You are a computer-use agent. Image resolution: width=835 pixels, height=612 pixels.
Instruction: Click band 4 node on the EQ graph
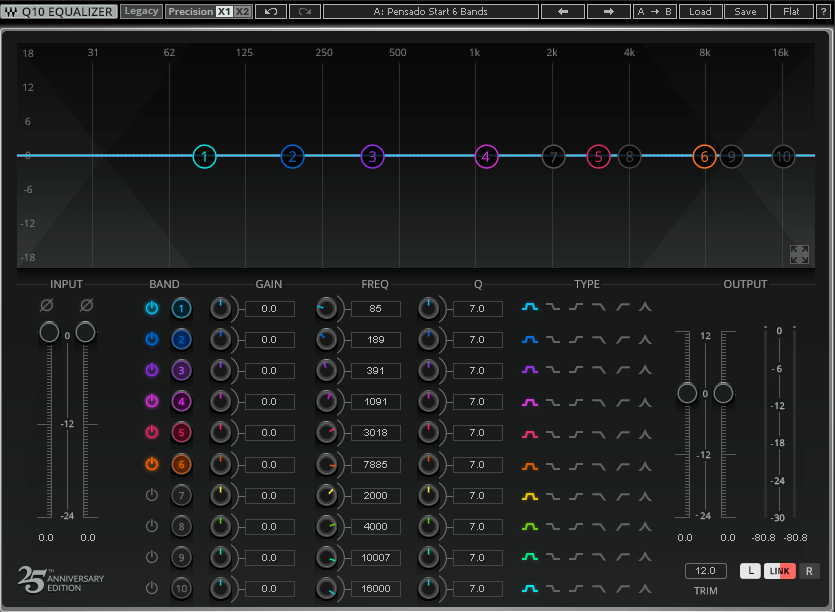coord(486,157)
